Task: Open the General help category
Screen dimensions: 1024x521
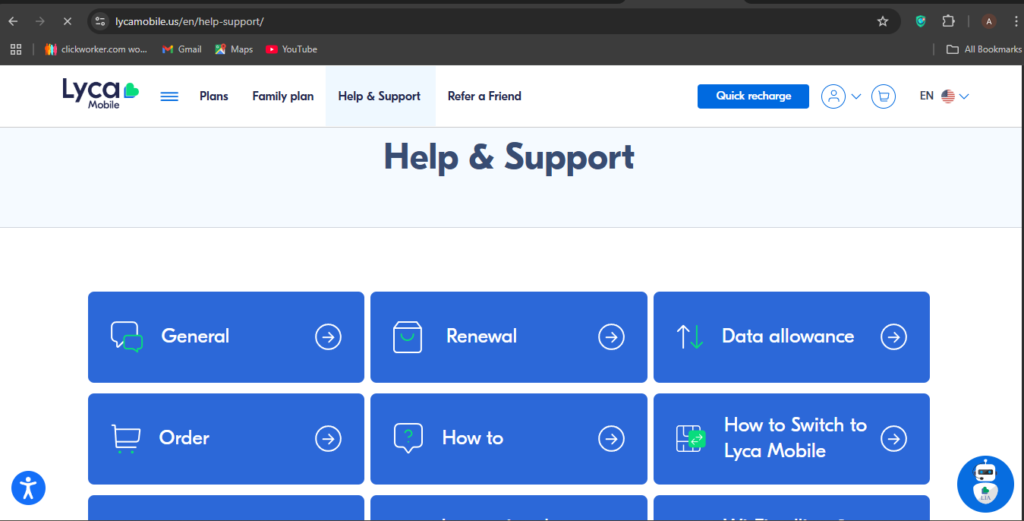Action: point(226,337)
